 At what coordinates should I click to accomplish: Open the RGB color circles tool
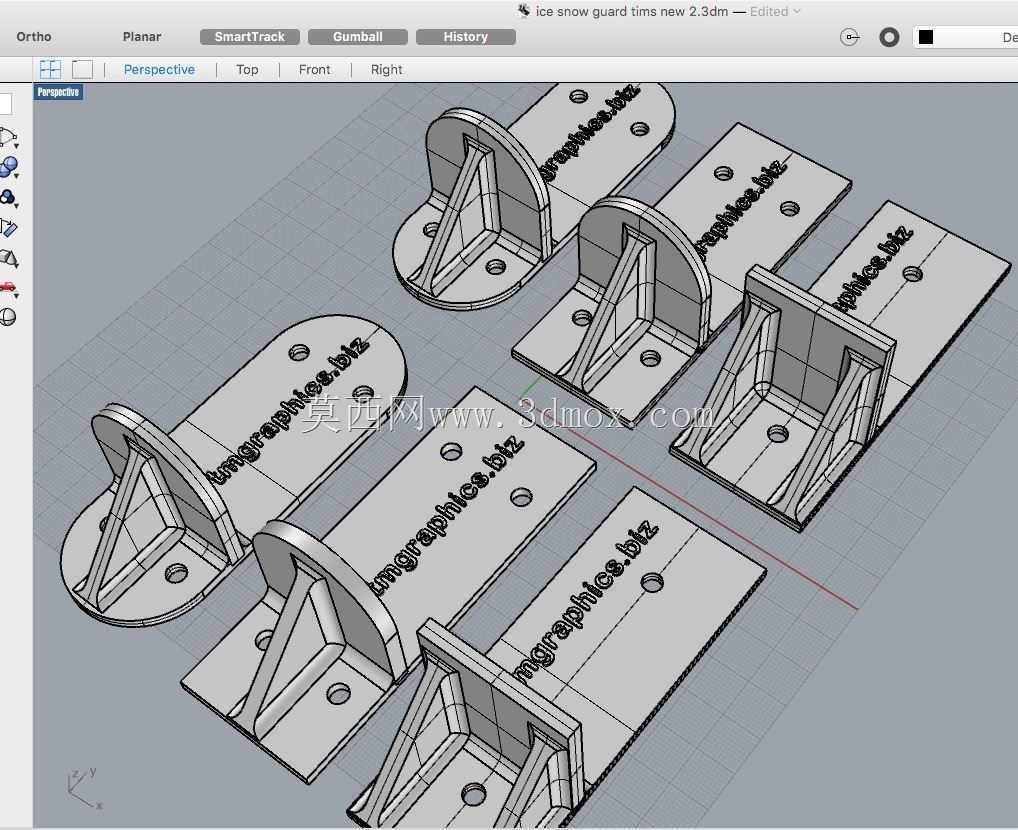click(x=8, y=197)
